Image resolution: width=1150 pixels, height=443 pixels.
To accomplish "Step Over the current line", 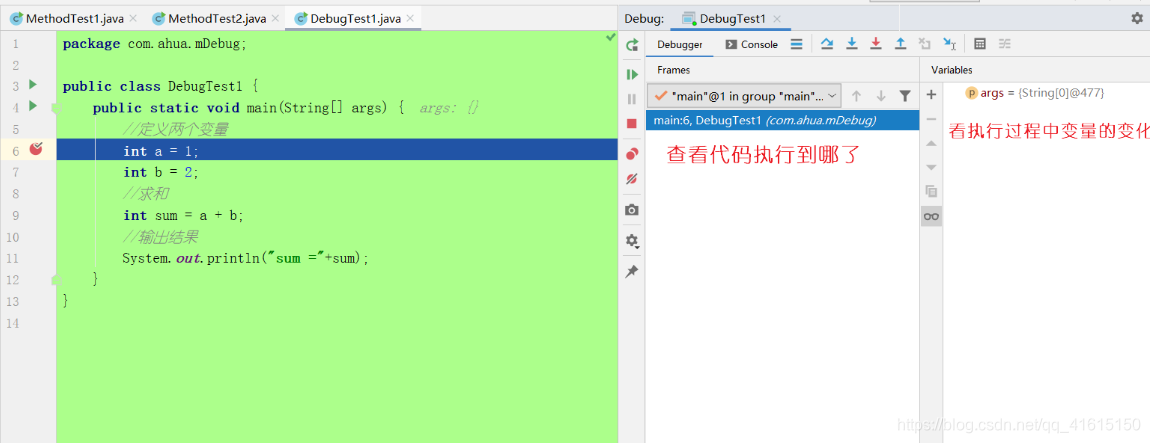I will 827,44.
